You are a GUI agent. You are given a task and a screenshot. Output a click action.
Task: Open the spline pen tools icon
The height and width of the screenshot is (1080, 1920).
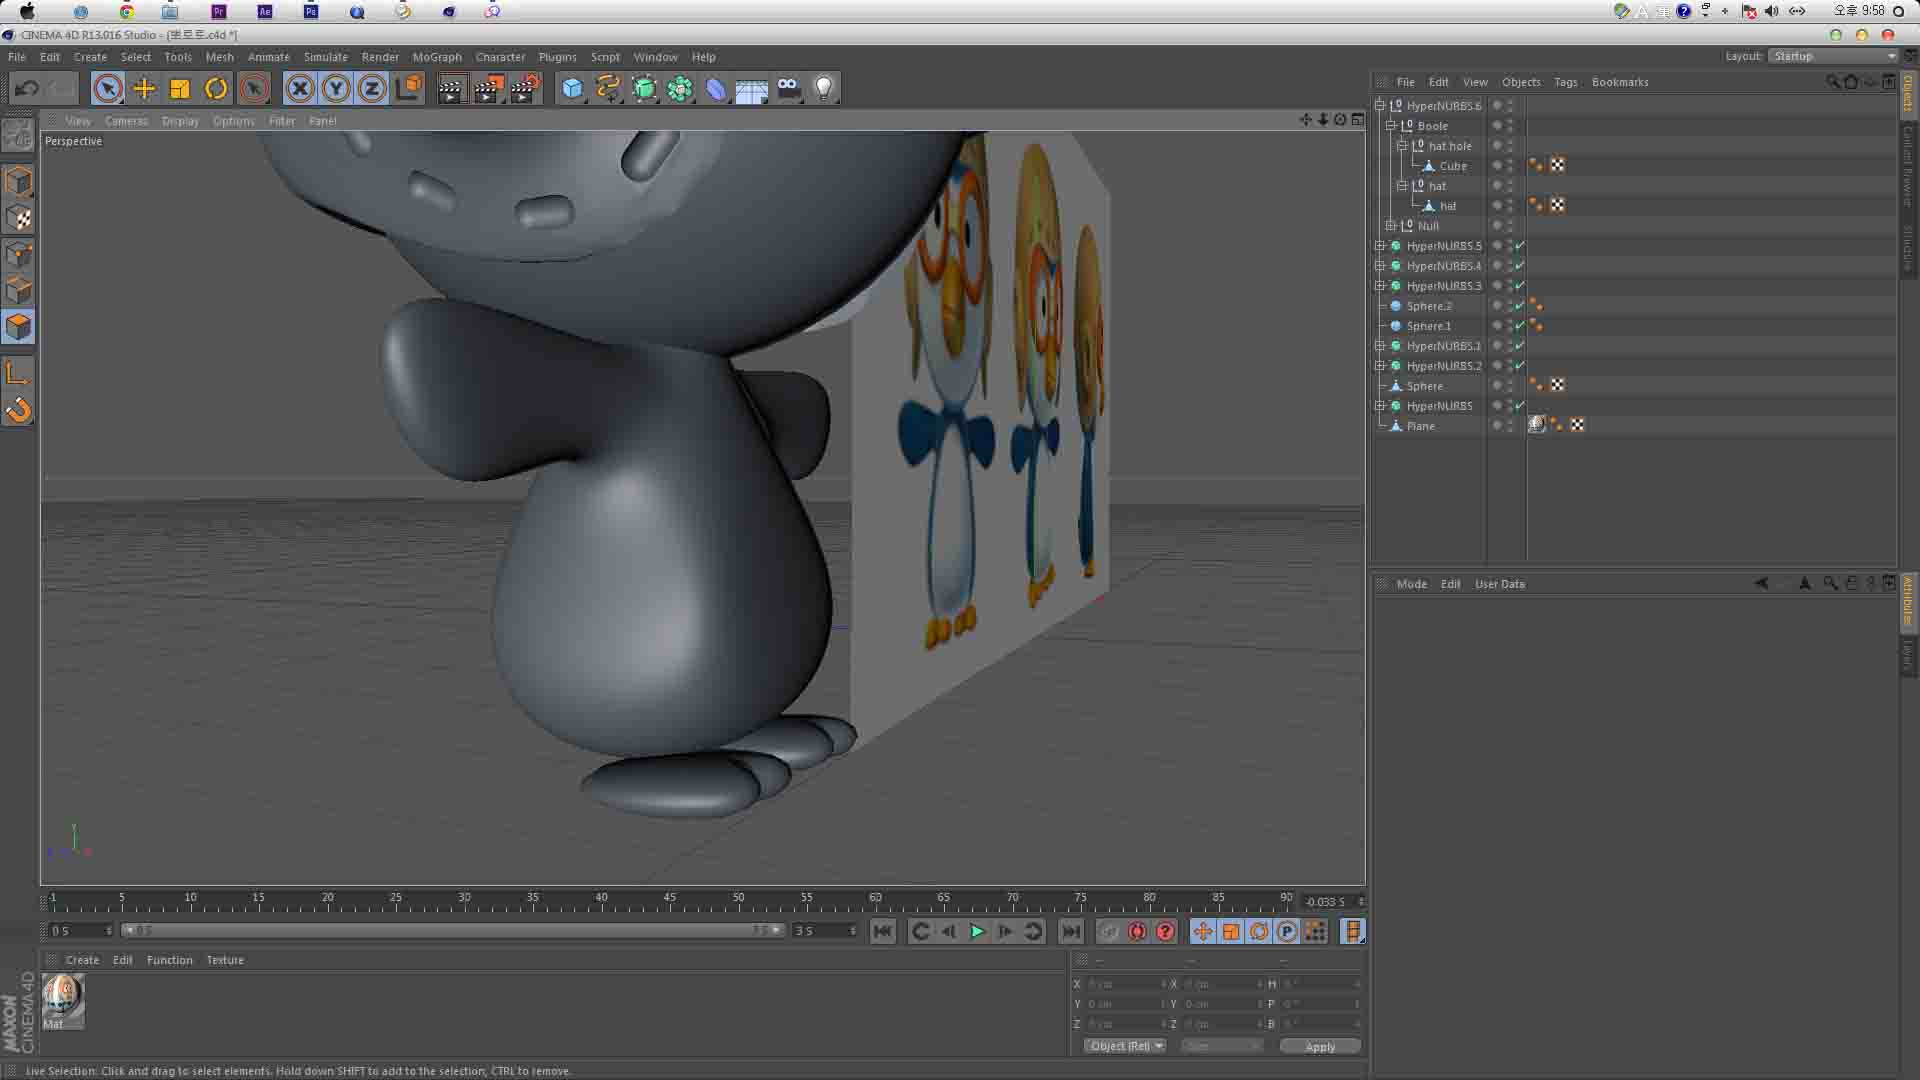(608, 89)
